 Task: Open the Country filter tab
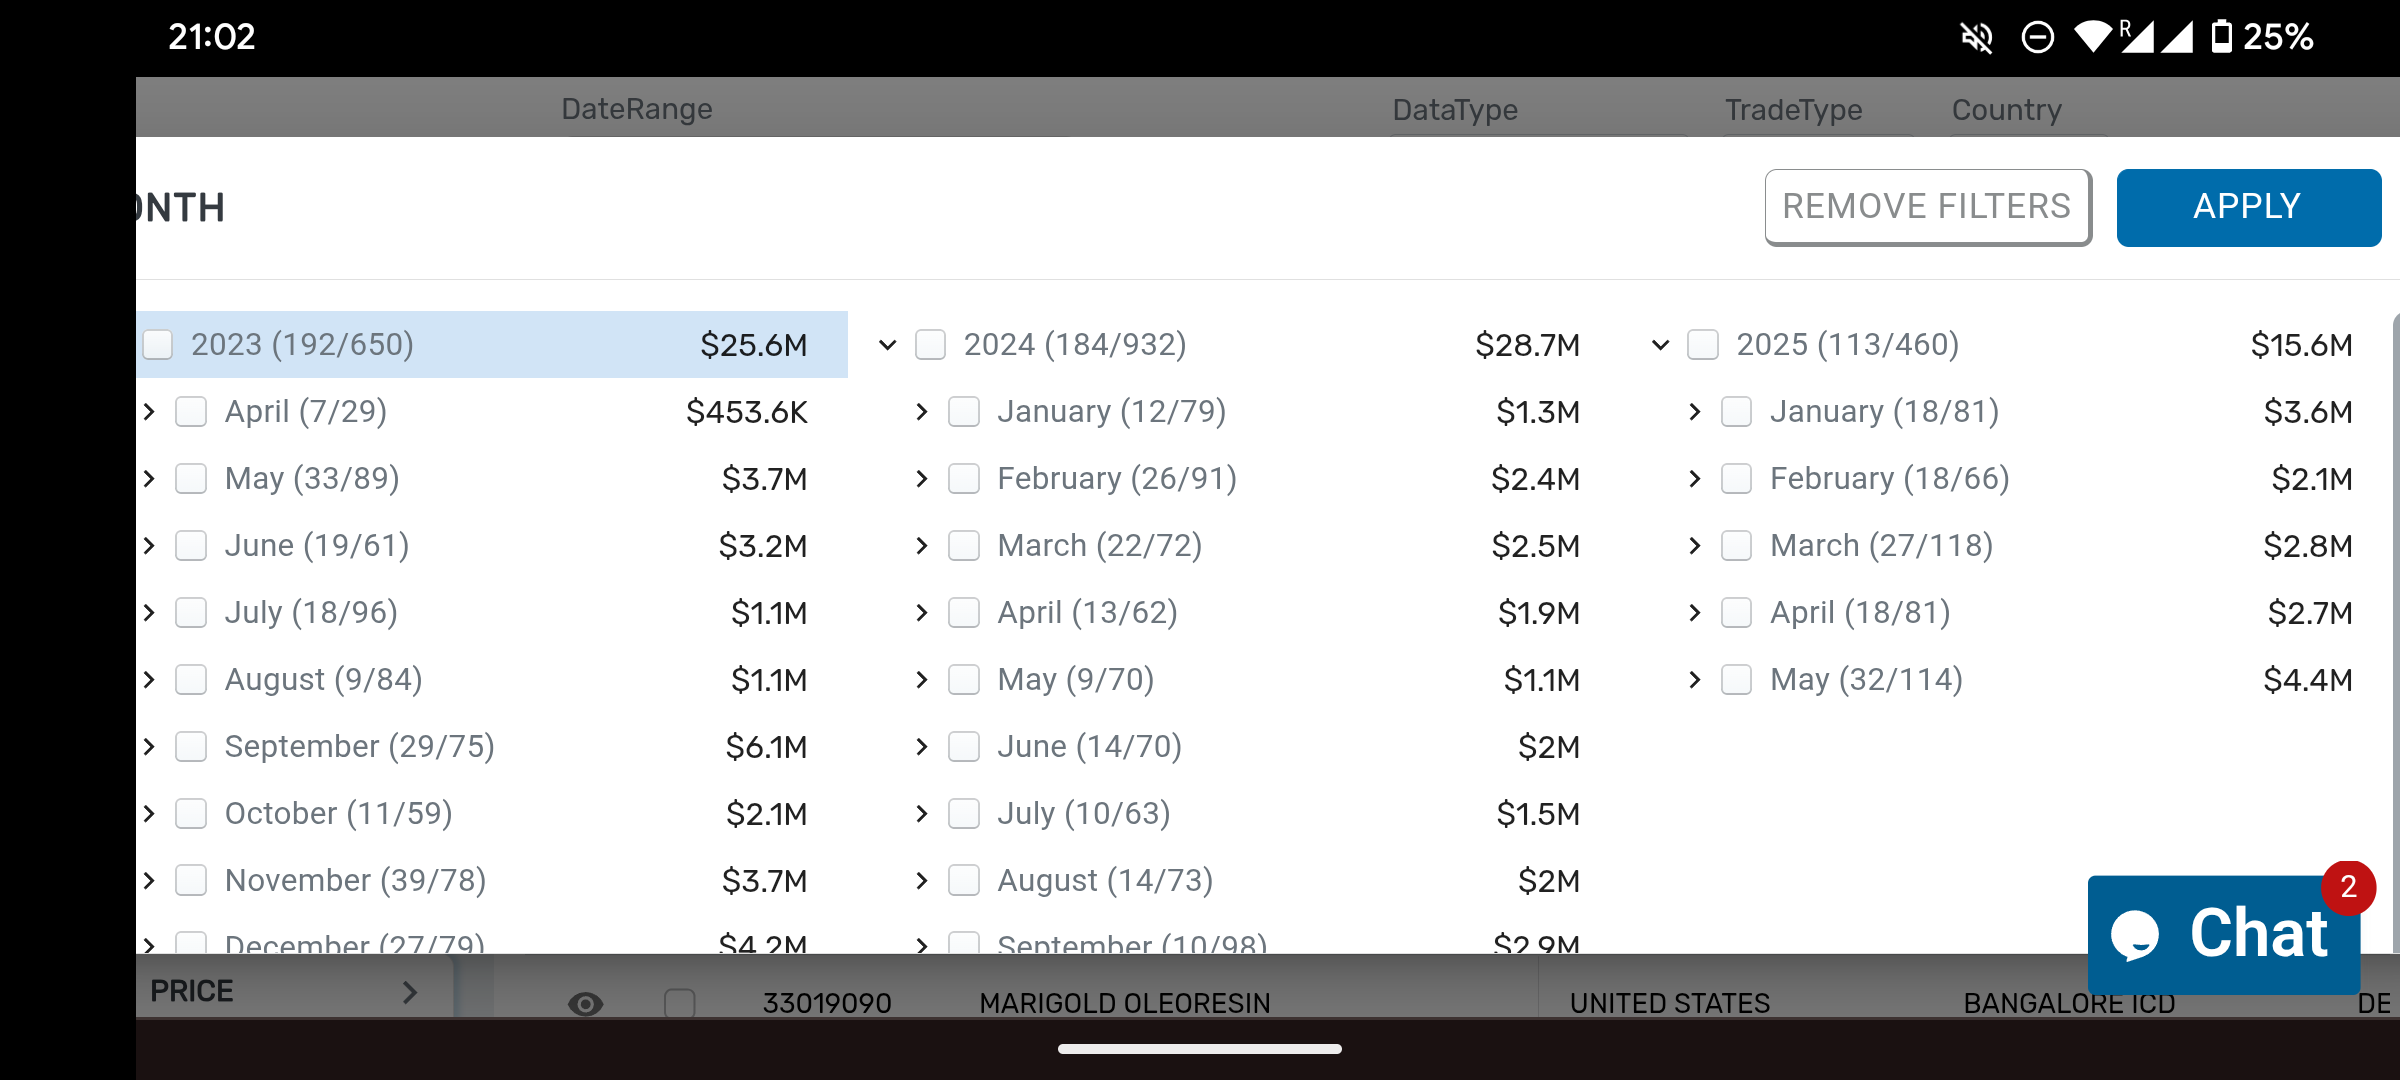[2007, 109]
